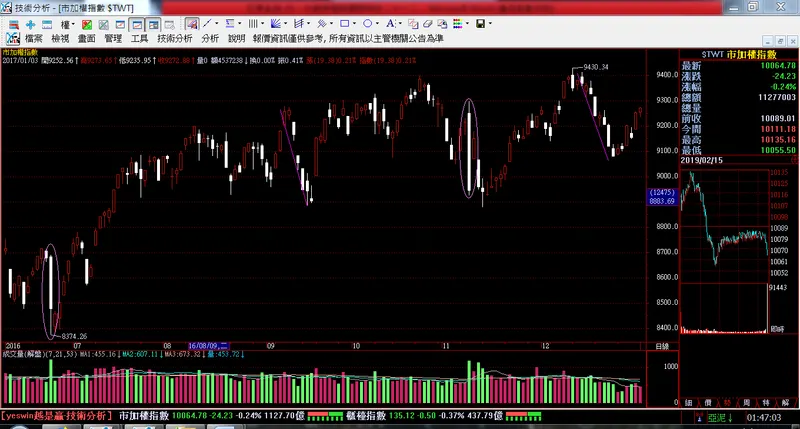Screen dimensions: 800x429
Task: Click the application logo icon beside 檔案
Action: click(13, 38)
